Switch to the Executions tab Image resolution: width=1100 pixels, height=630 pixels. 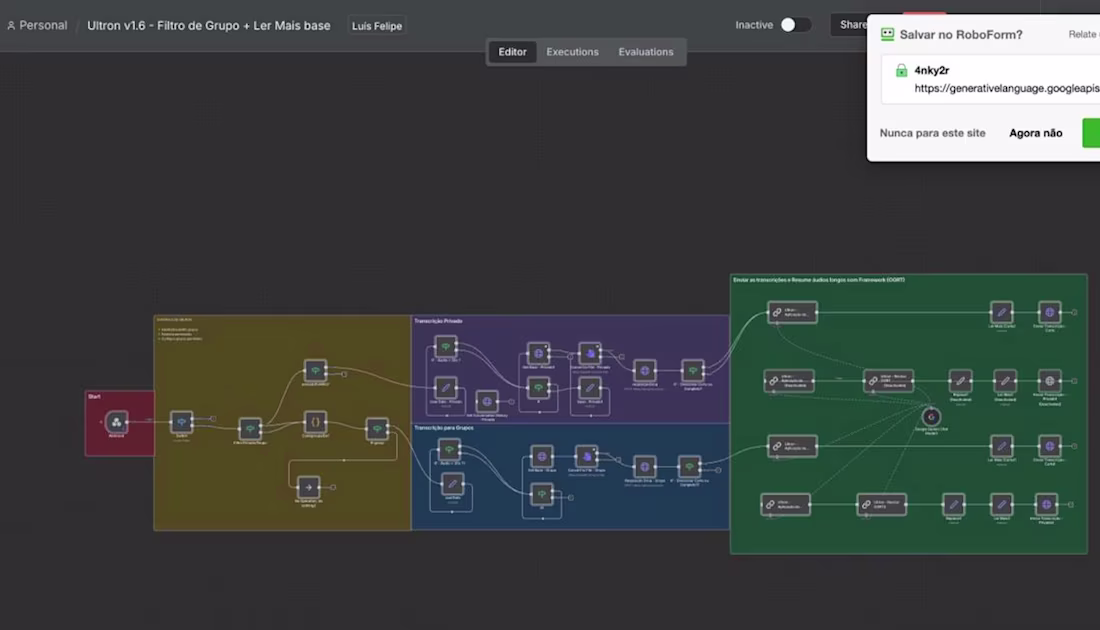click(x=572, y=52)
